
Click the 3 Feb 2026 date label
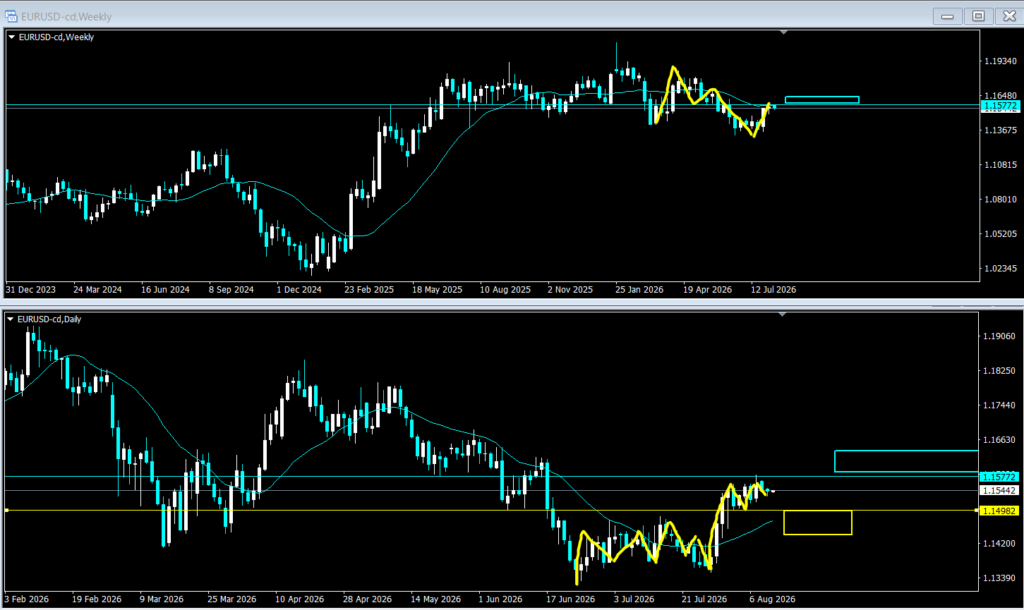(27, 599)
